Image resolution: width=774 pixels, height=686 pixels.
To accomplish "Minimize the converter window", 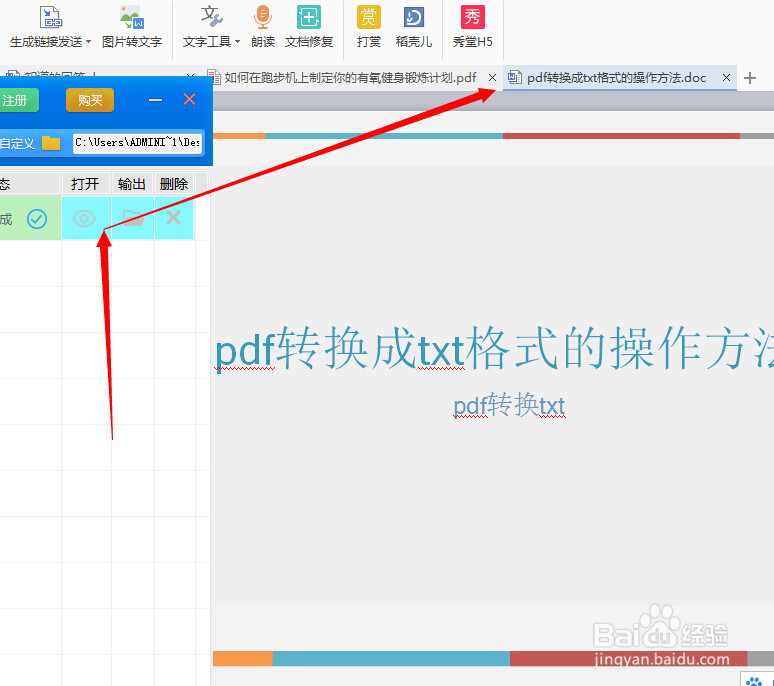I will (x=155, y=100).
